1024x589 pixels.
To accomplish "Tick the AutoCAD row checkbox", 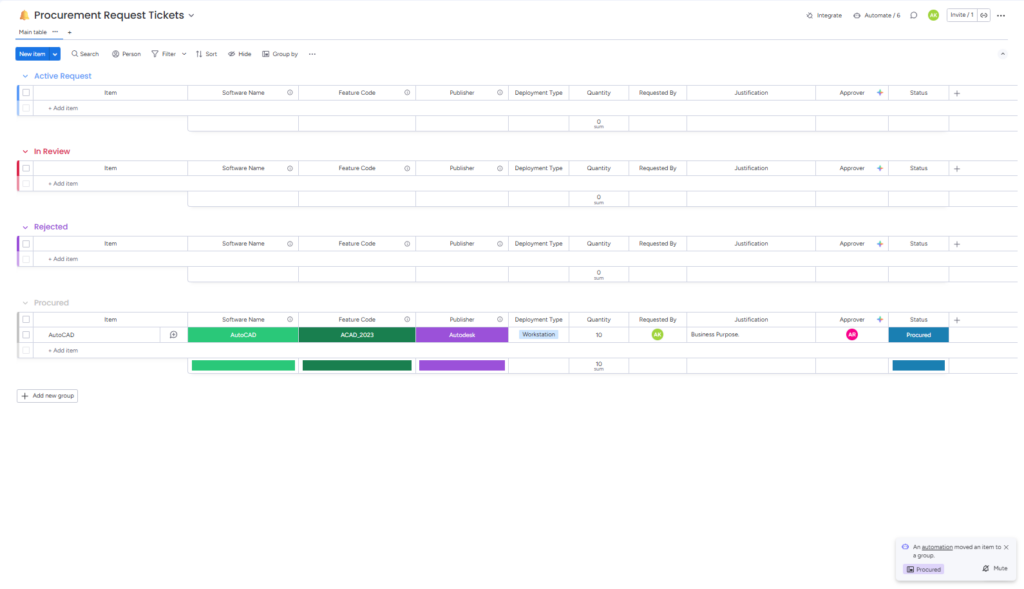I will 26,335.
